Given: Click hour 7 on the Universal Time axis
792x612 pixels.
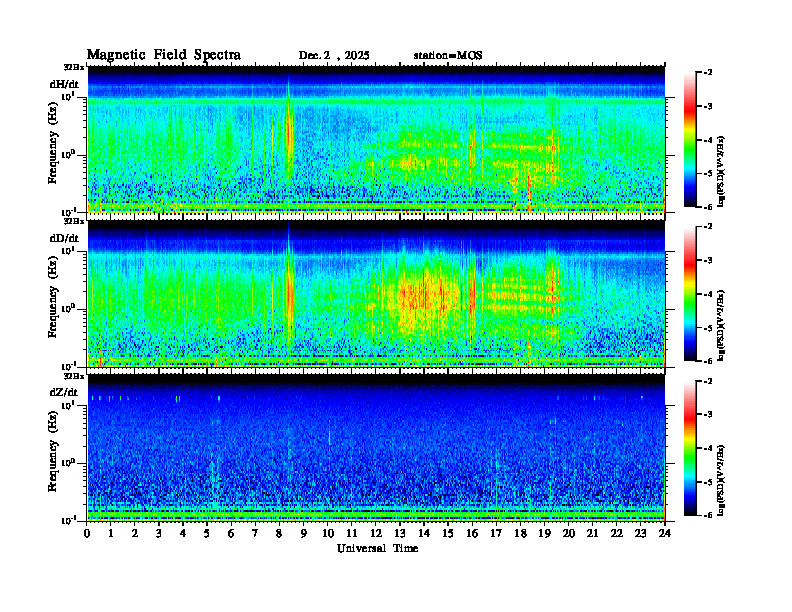Looking at the screenshot, I should click(255, 533).
